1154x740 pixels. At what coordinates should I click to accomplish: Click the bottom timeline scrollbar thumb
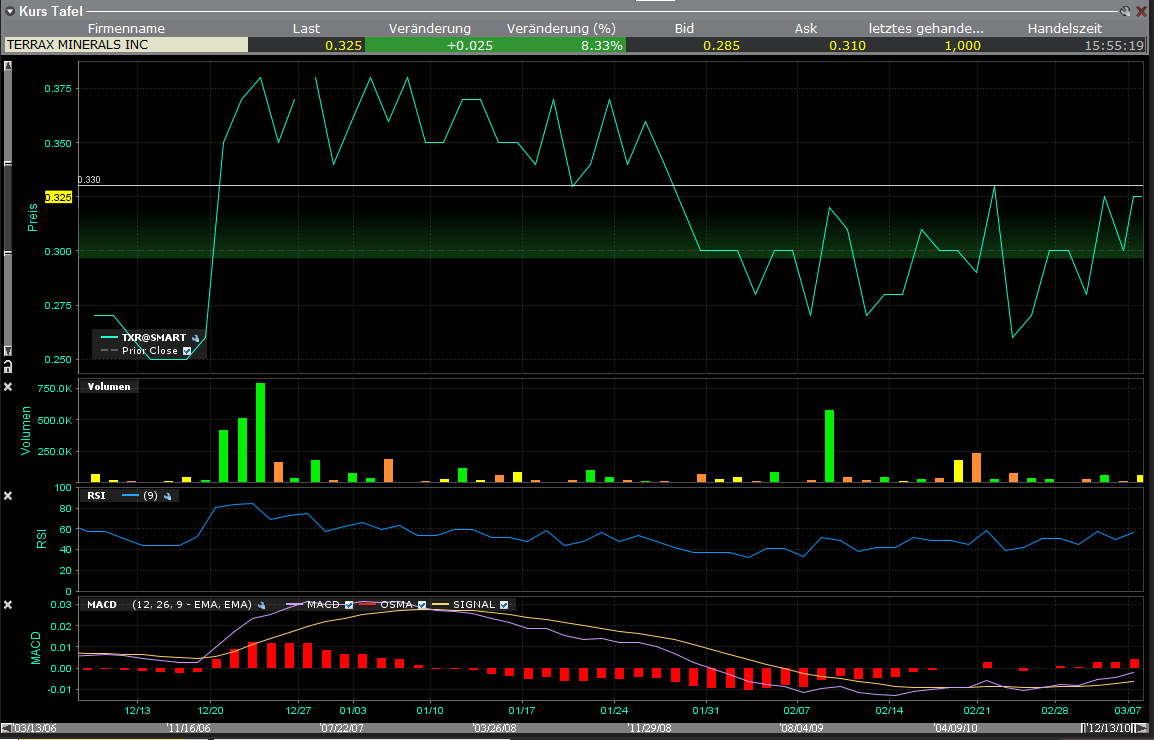pyautogui.click(x=577, y=727)
